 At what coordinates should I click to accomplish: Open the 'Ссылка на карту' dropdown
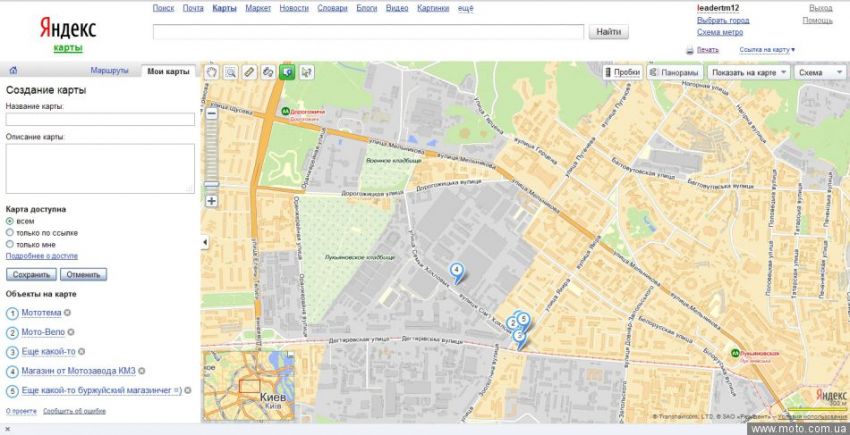click(767, 49)
